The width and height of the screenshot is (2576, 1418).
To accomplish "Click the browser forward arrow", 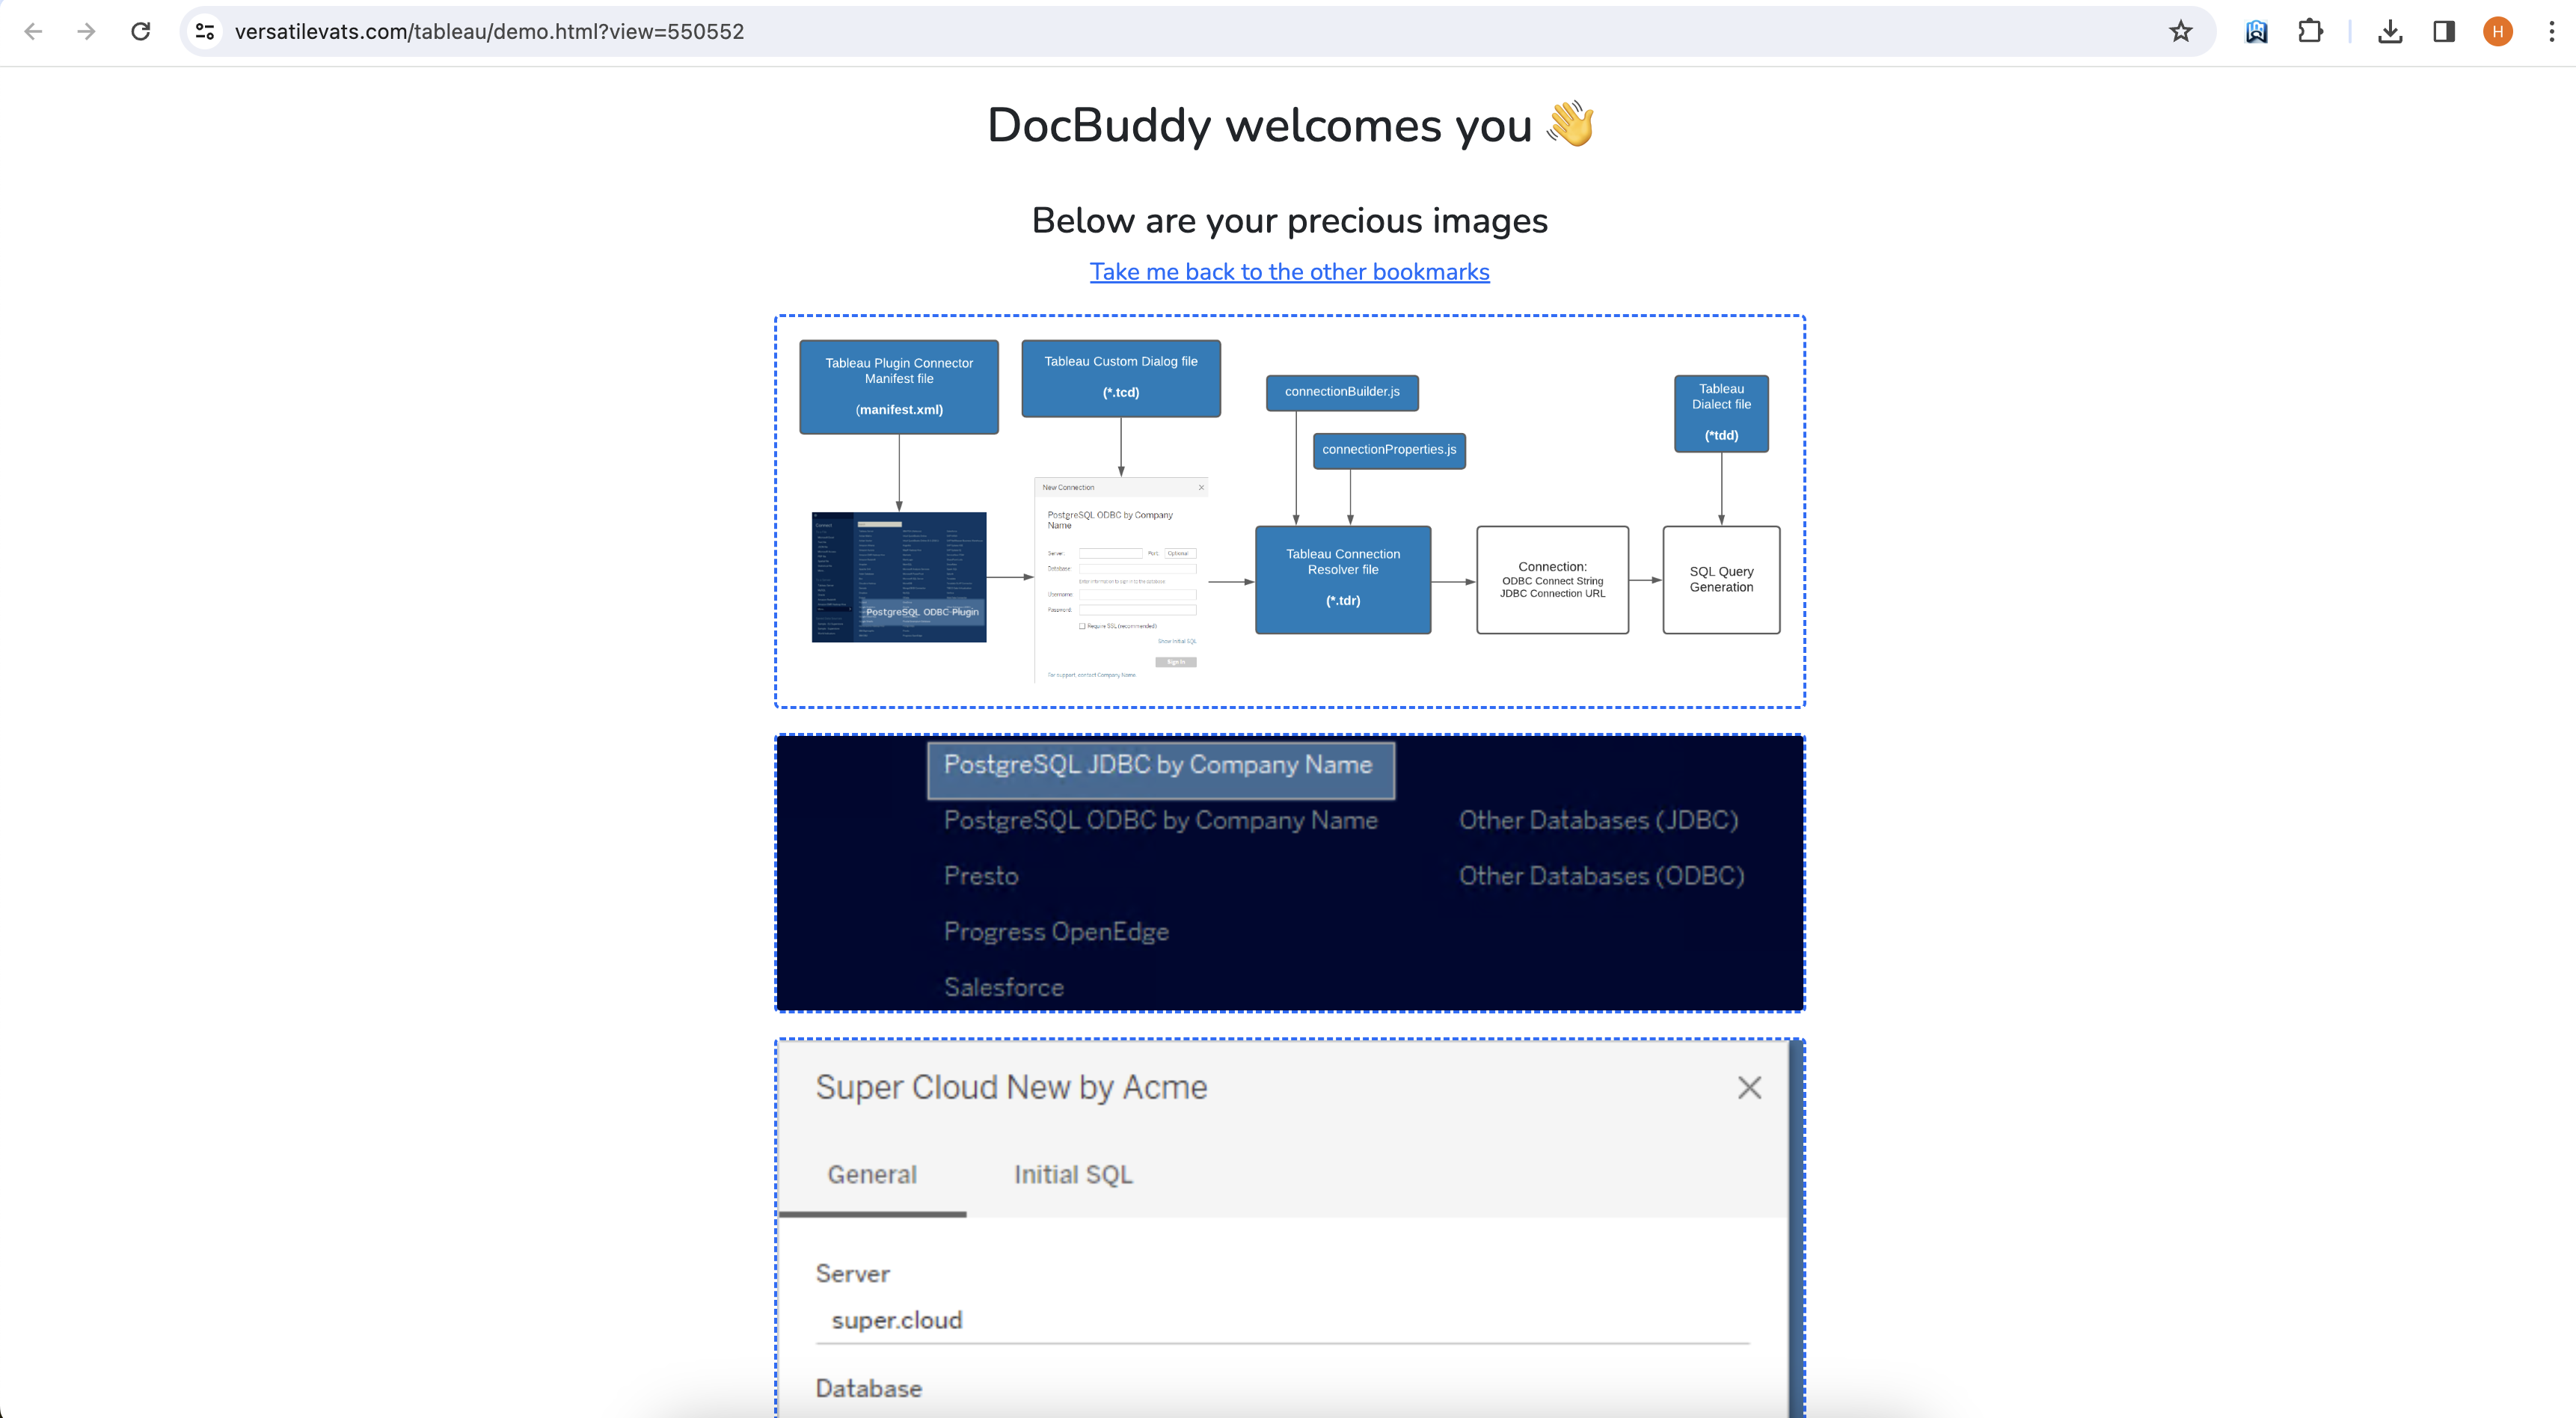I will [86, 31].
